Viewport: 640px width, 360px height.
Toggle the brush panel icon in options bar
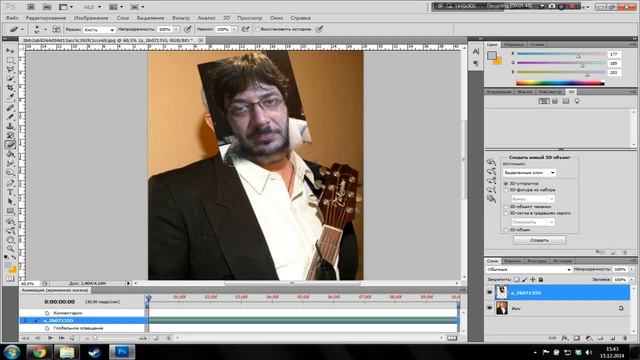point(56,29)
